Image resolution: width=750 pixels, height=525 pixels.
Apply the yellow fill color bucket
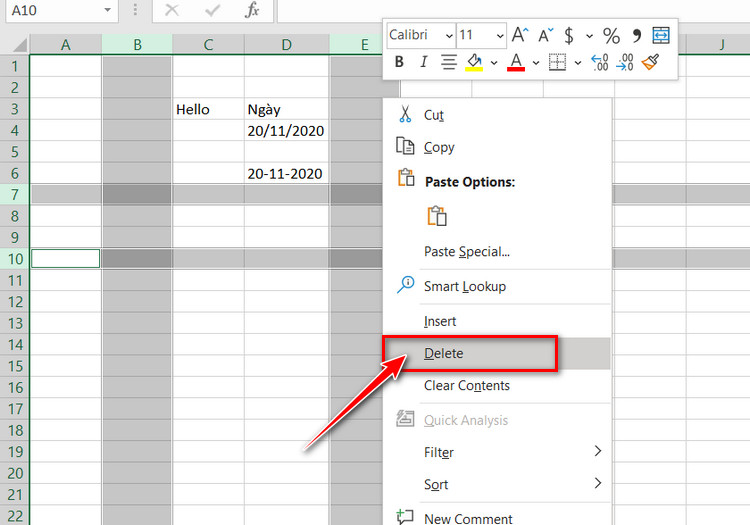(x=474, y=62)
